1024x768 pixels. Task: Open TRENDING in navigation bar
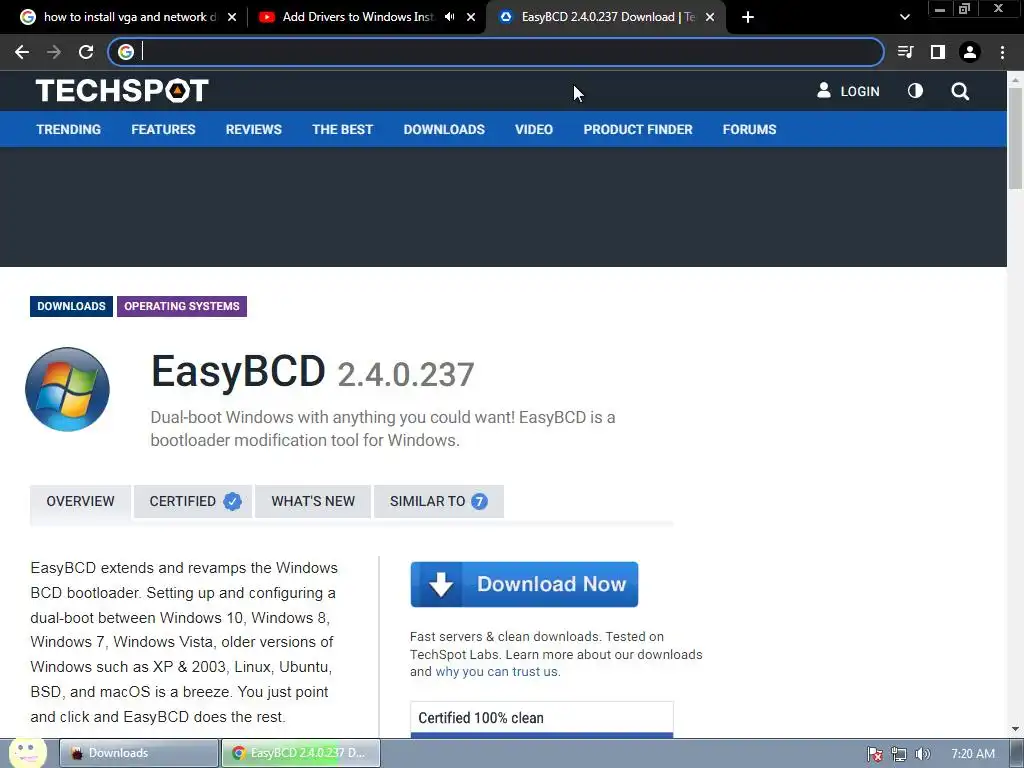69,129
